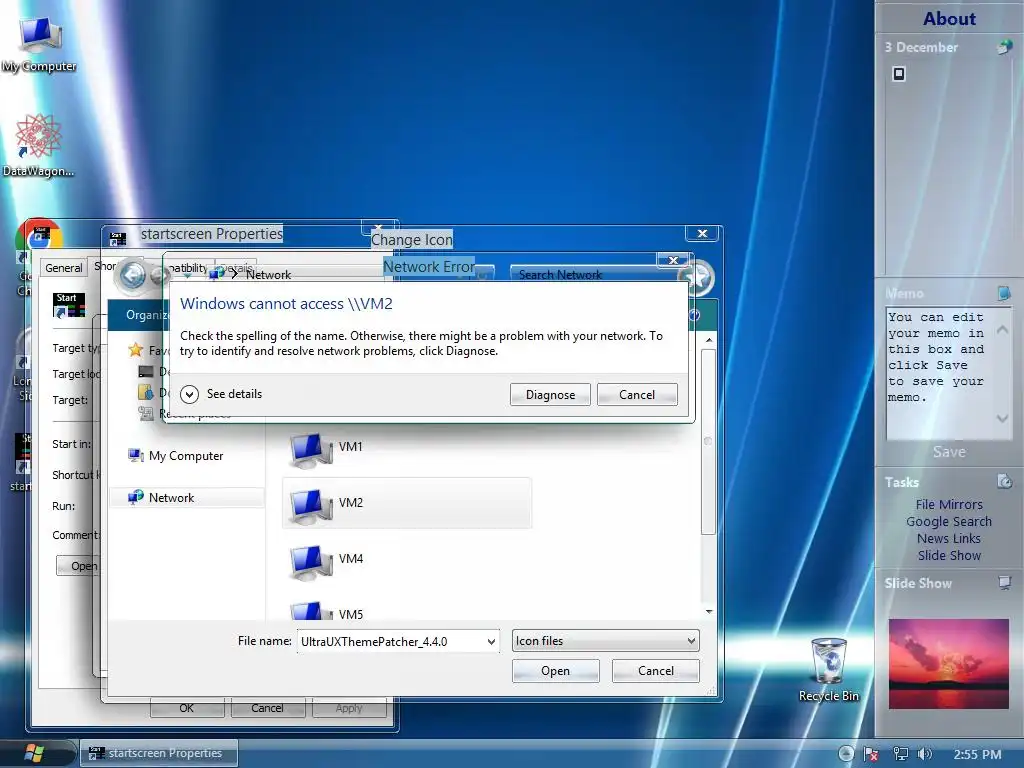Click the sunset slide show thumbnail
The width and height of the screenshot is (1024, 768).
click(948, 664)
